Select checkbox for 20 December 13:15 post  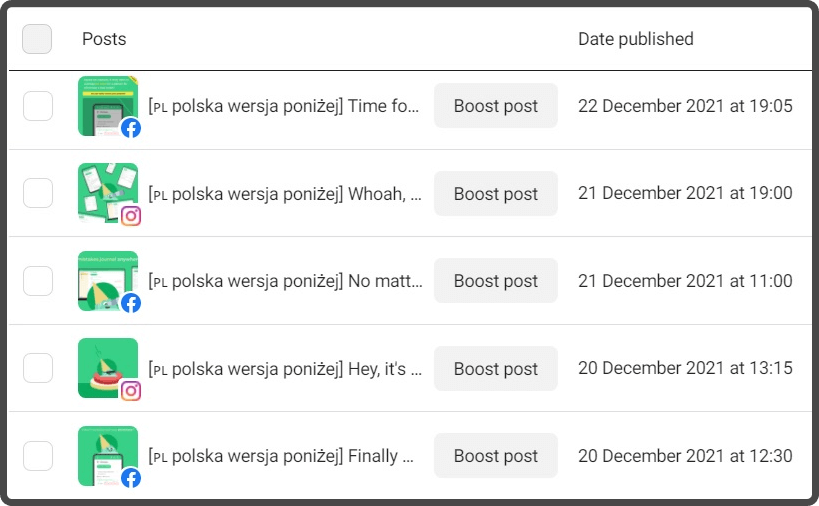pos(38,368)
